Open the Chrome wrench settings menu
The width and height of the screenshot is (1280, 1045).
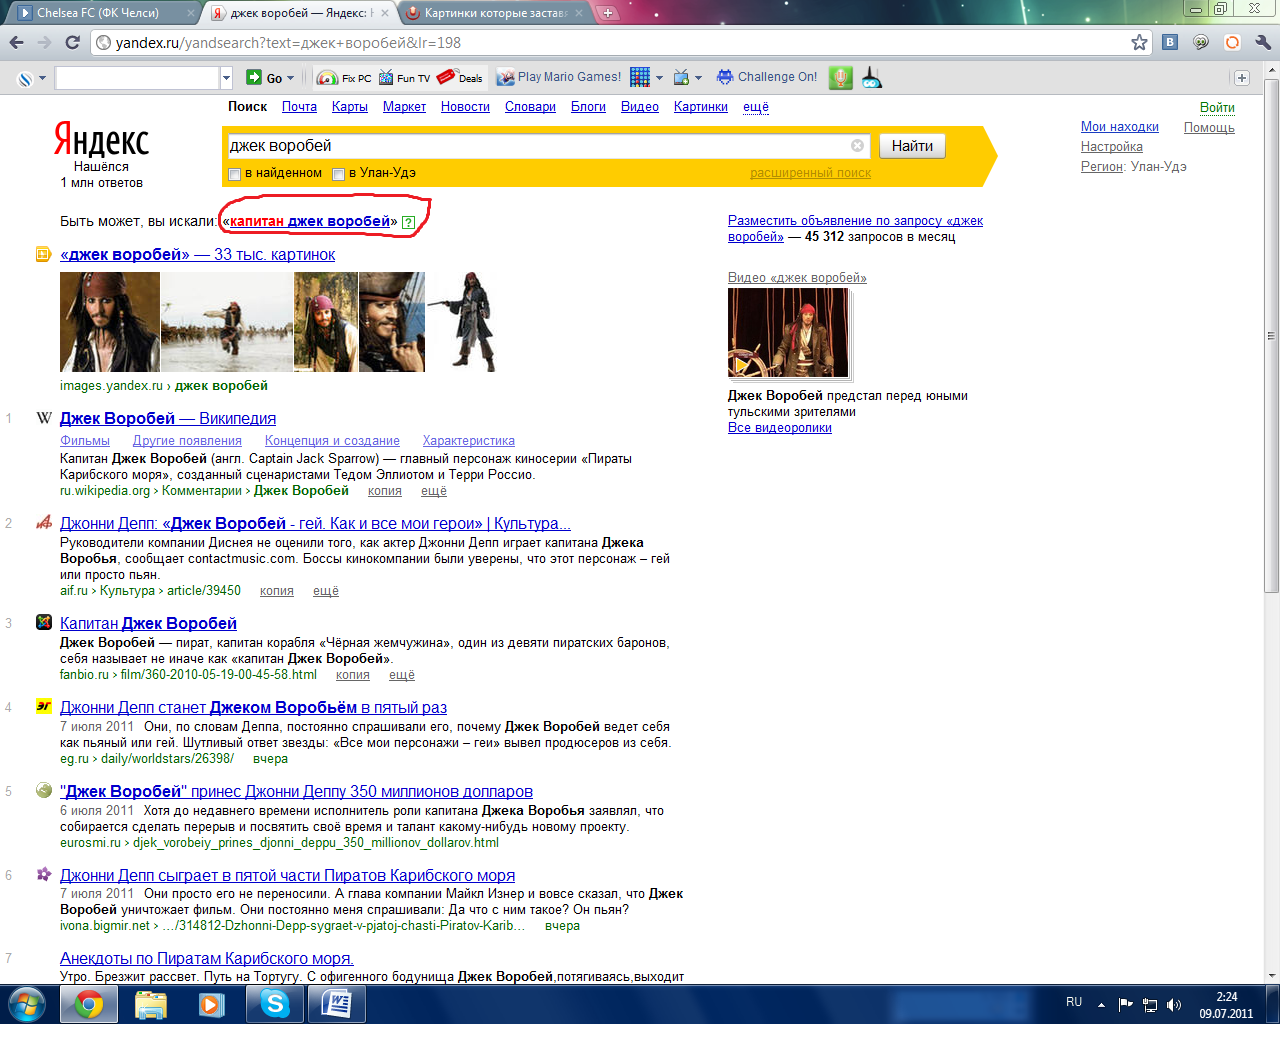coord(1262,42)
